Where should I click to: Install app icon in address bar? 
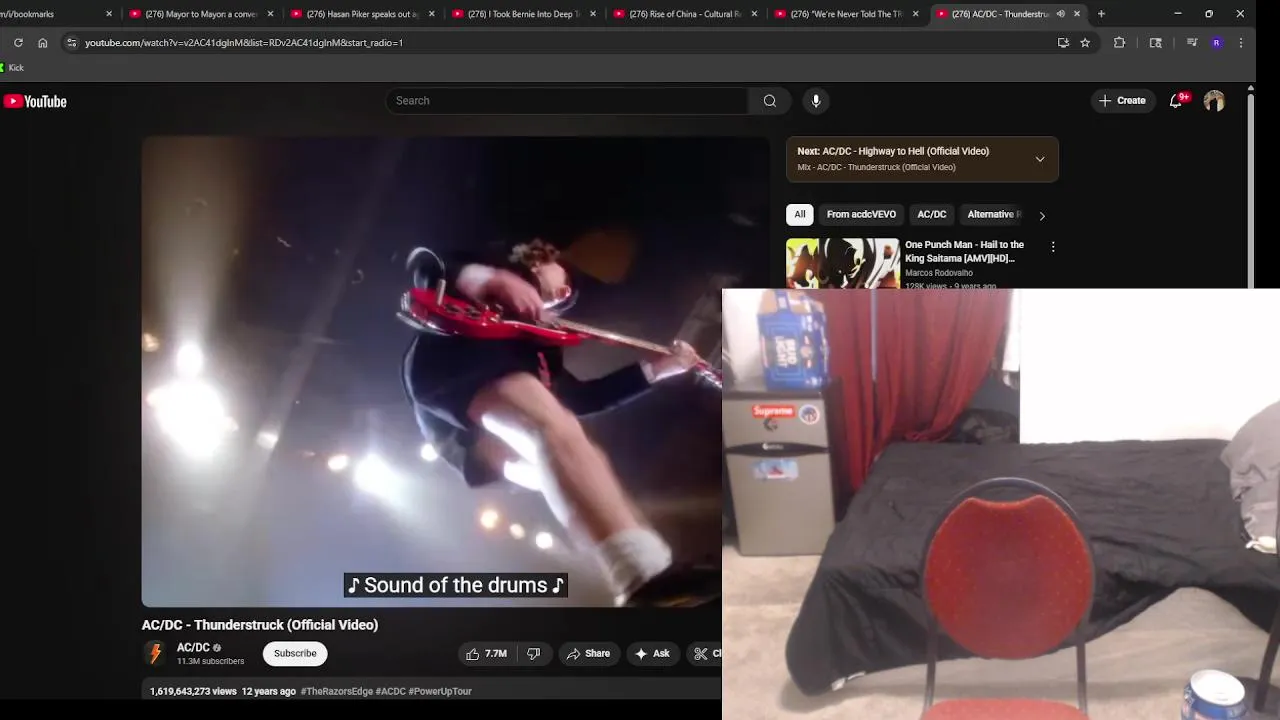pyautogui.click(x=1063, y=43)
